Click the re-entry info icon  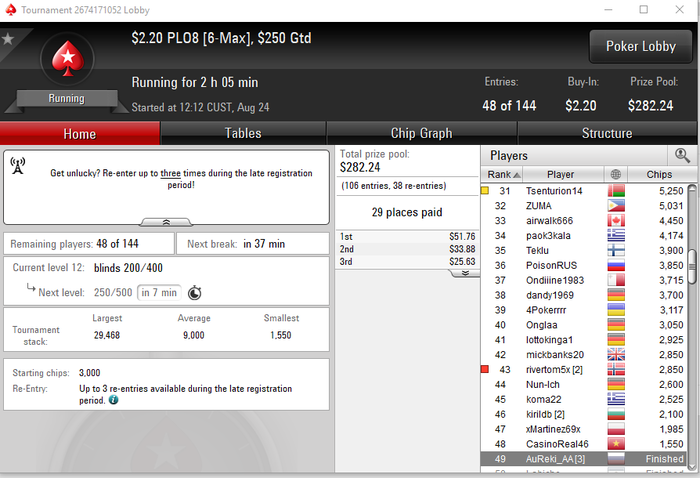[113, 400]
